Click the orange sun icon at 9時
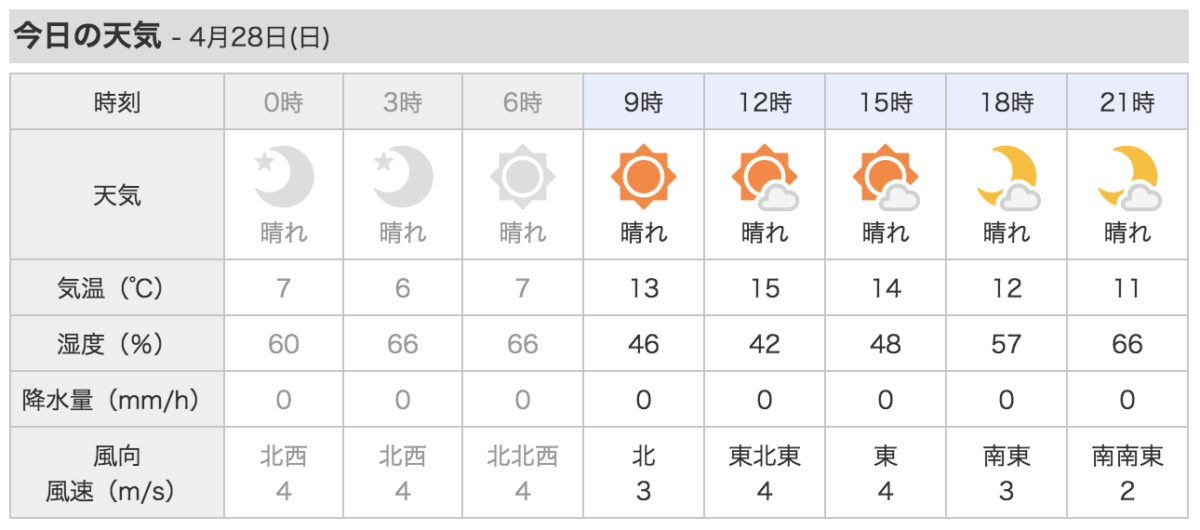 coord(643,177)
